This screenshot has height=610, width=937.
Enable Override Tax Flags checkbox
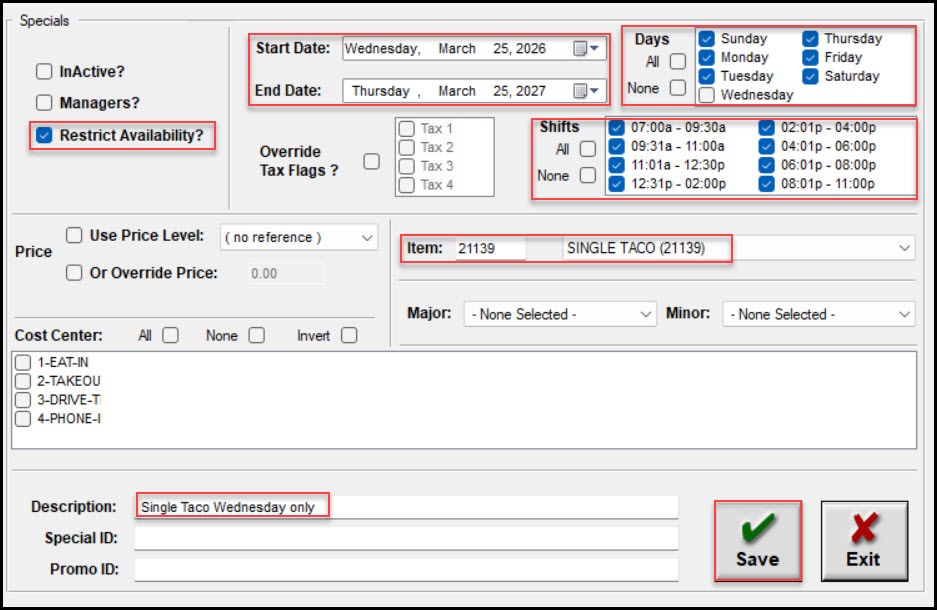pyautogui.click(x=371, y=161)
